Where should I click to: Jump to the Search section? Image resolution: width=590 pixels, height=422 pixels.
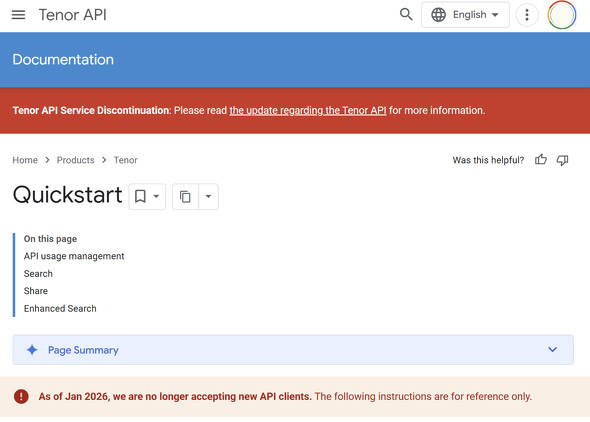click(38, 273)
